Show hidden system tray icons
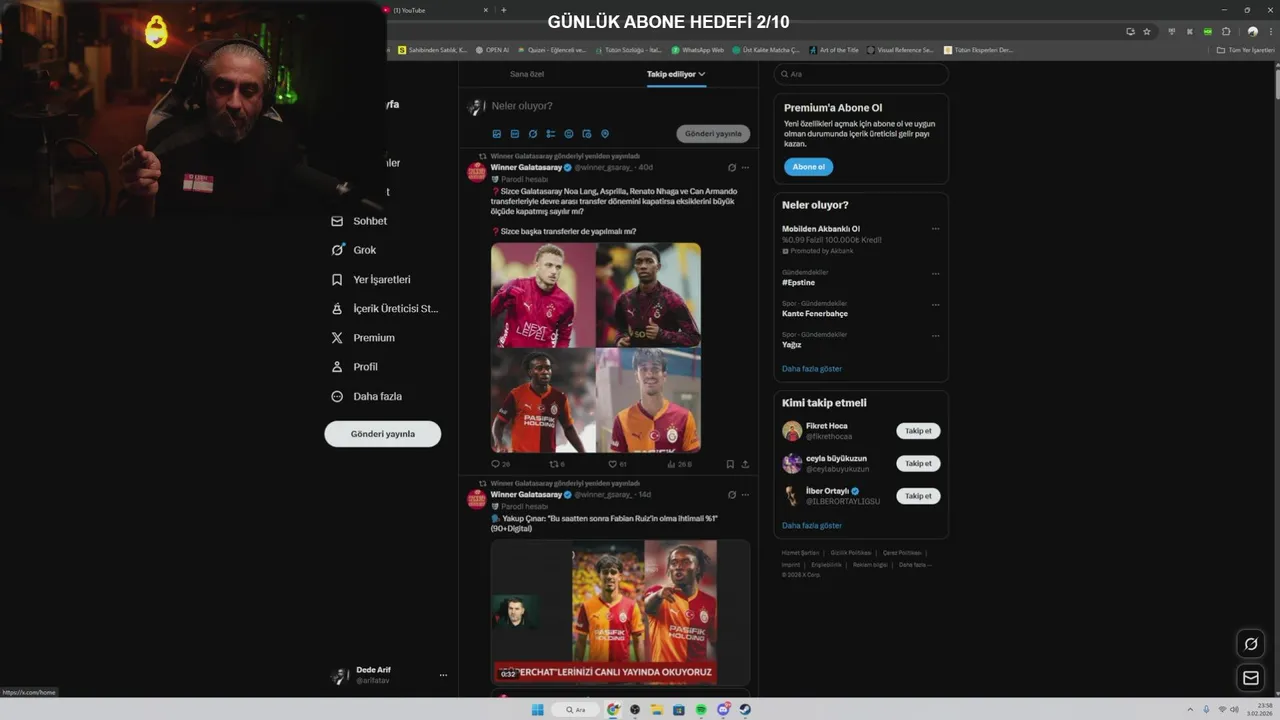Viewport: 1280px width, 720px height. 1190,710
